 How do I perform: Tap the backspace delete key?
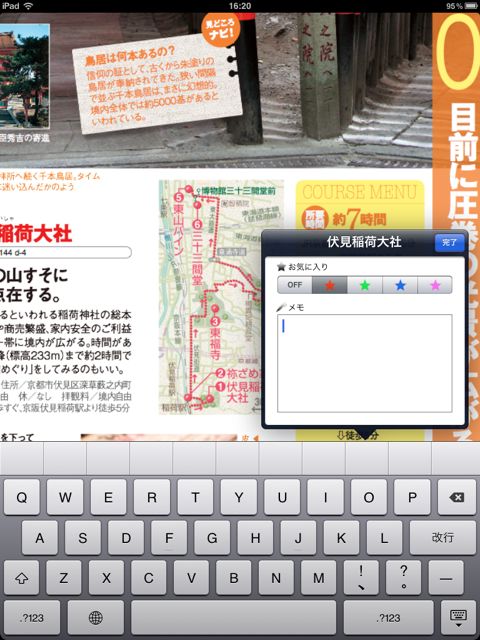456,497
